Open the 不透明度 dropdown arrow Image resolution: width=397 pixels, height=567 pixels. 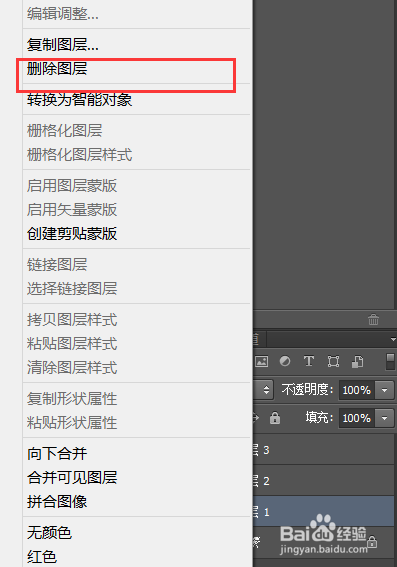point(384,390)
